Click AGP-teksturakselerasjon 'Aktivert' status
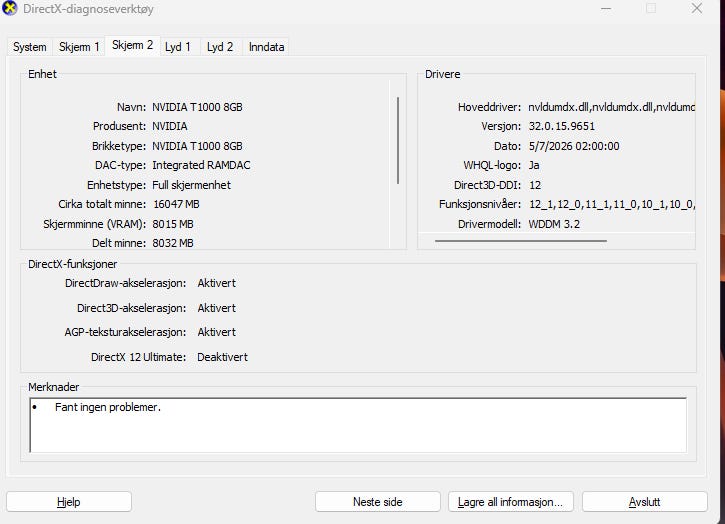Image resolution: width=725 pixels, height=524 pixels. click(x=216, y=332)
